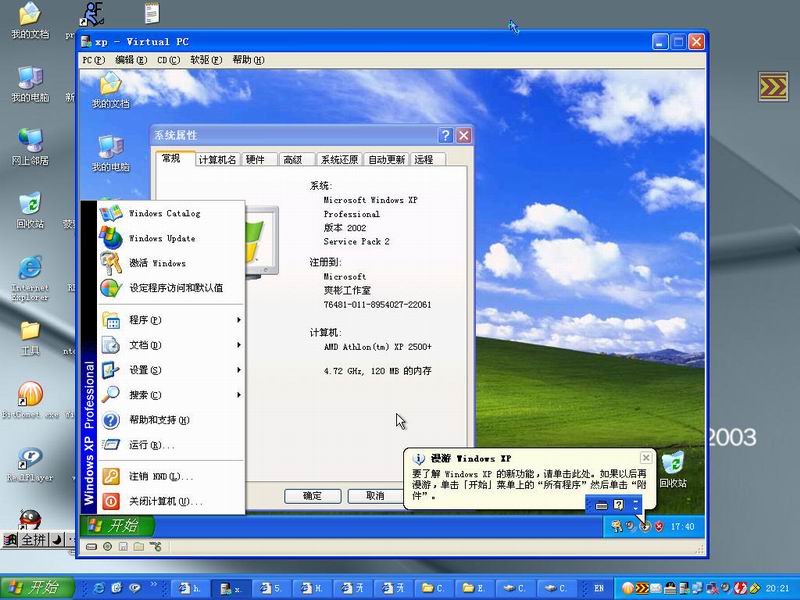Expand hidden Quick Launch items chevron on host taskbar
The height and width of the screenshot is (600, 800).
[x=153, y=585]
